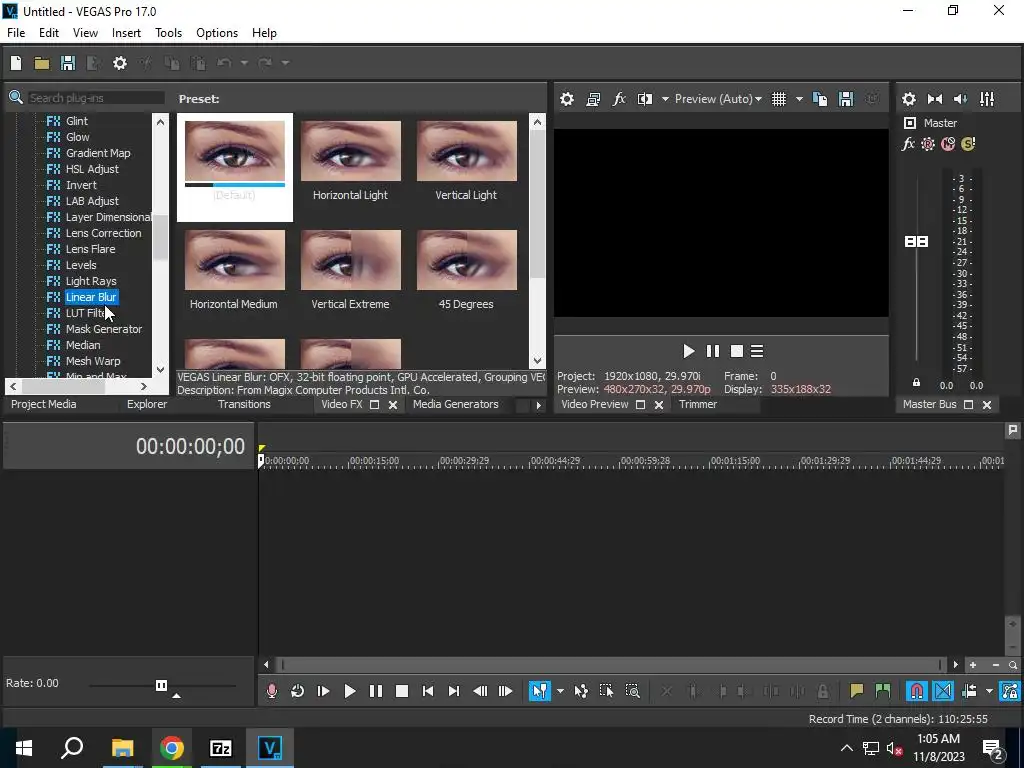Click the downmix output icon in Master Bus

click(935, 99)
